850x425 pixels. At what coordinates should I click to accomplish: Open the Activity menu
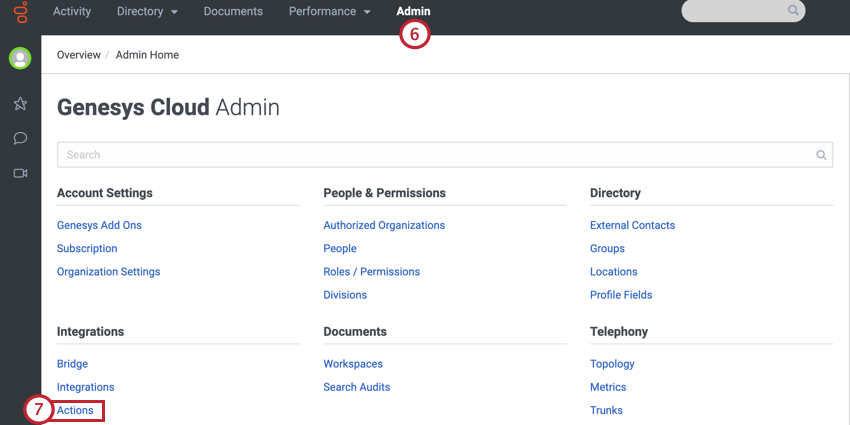72,12
